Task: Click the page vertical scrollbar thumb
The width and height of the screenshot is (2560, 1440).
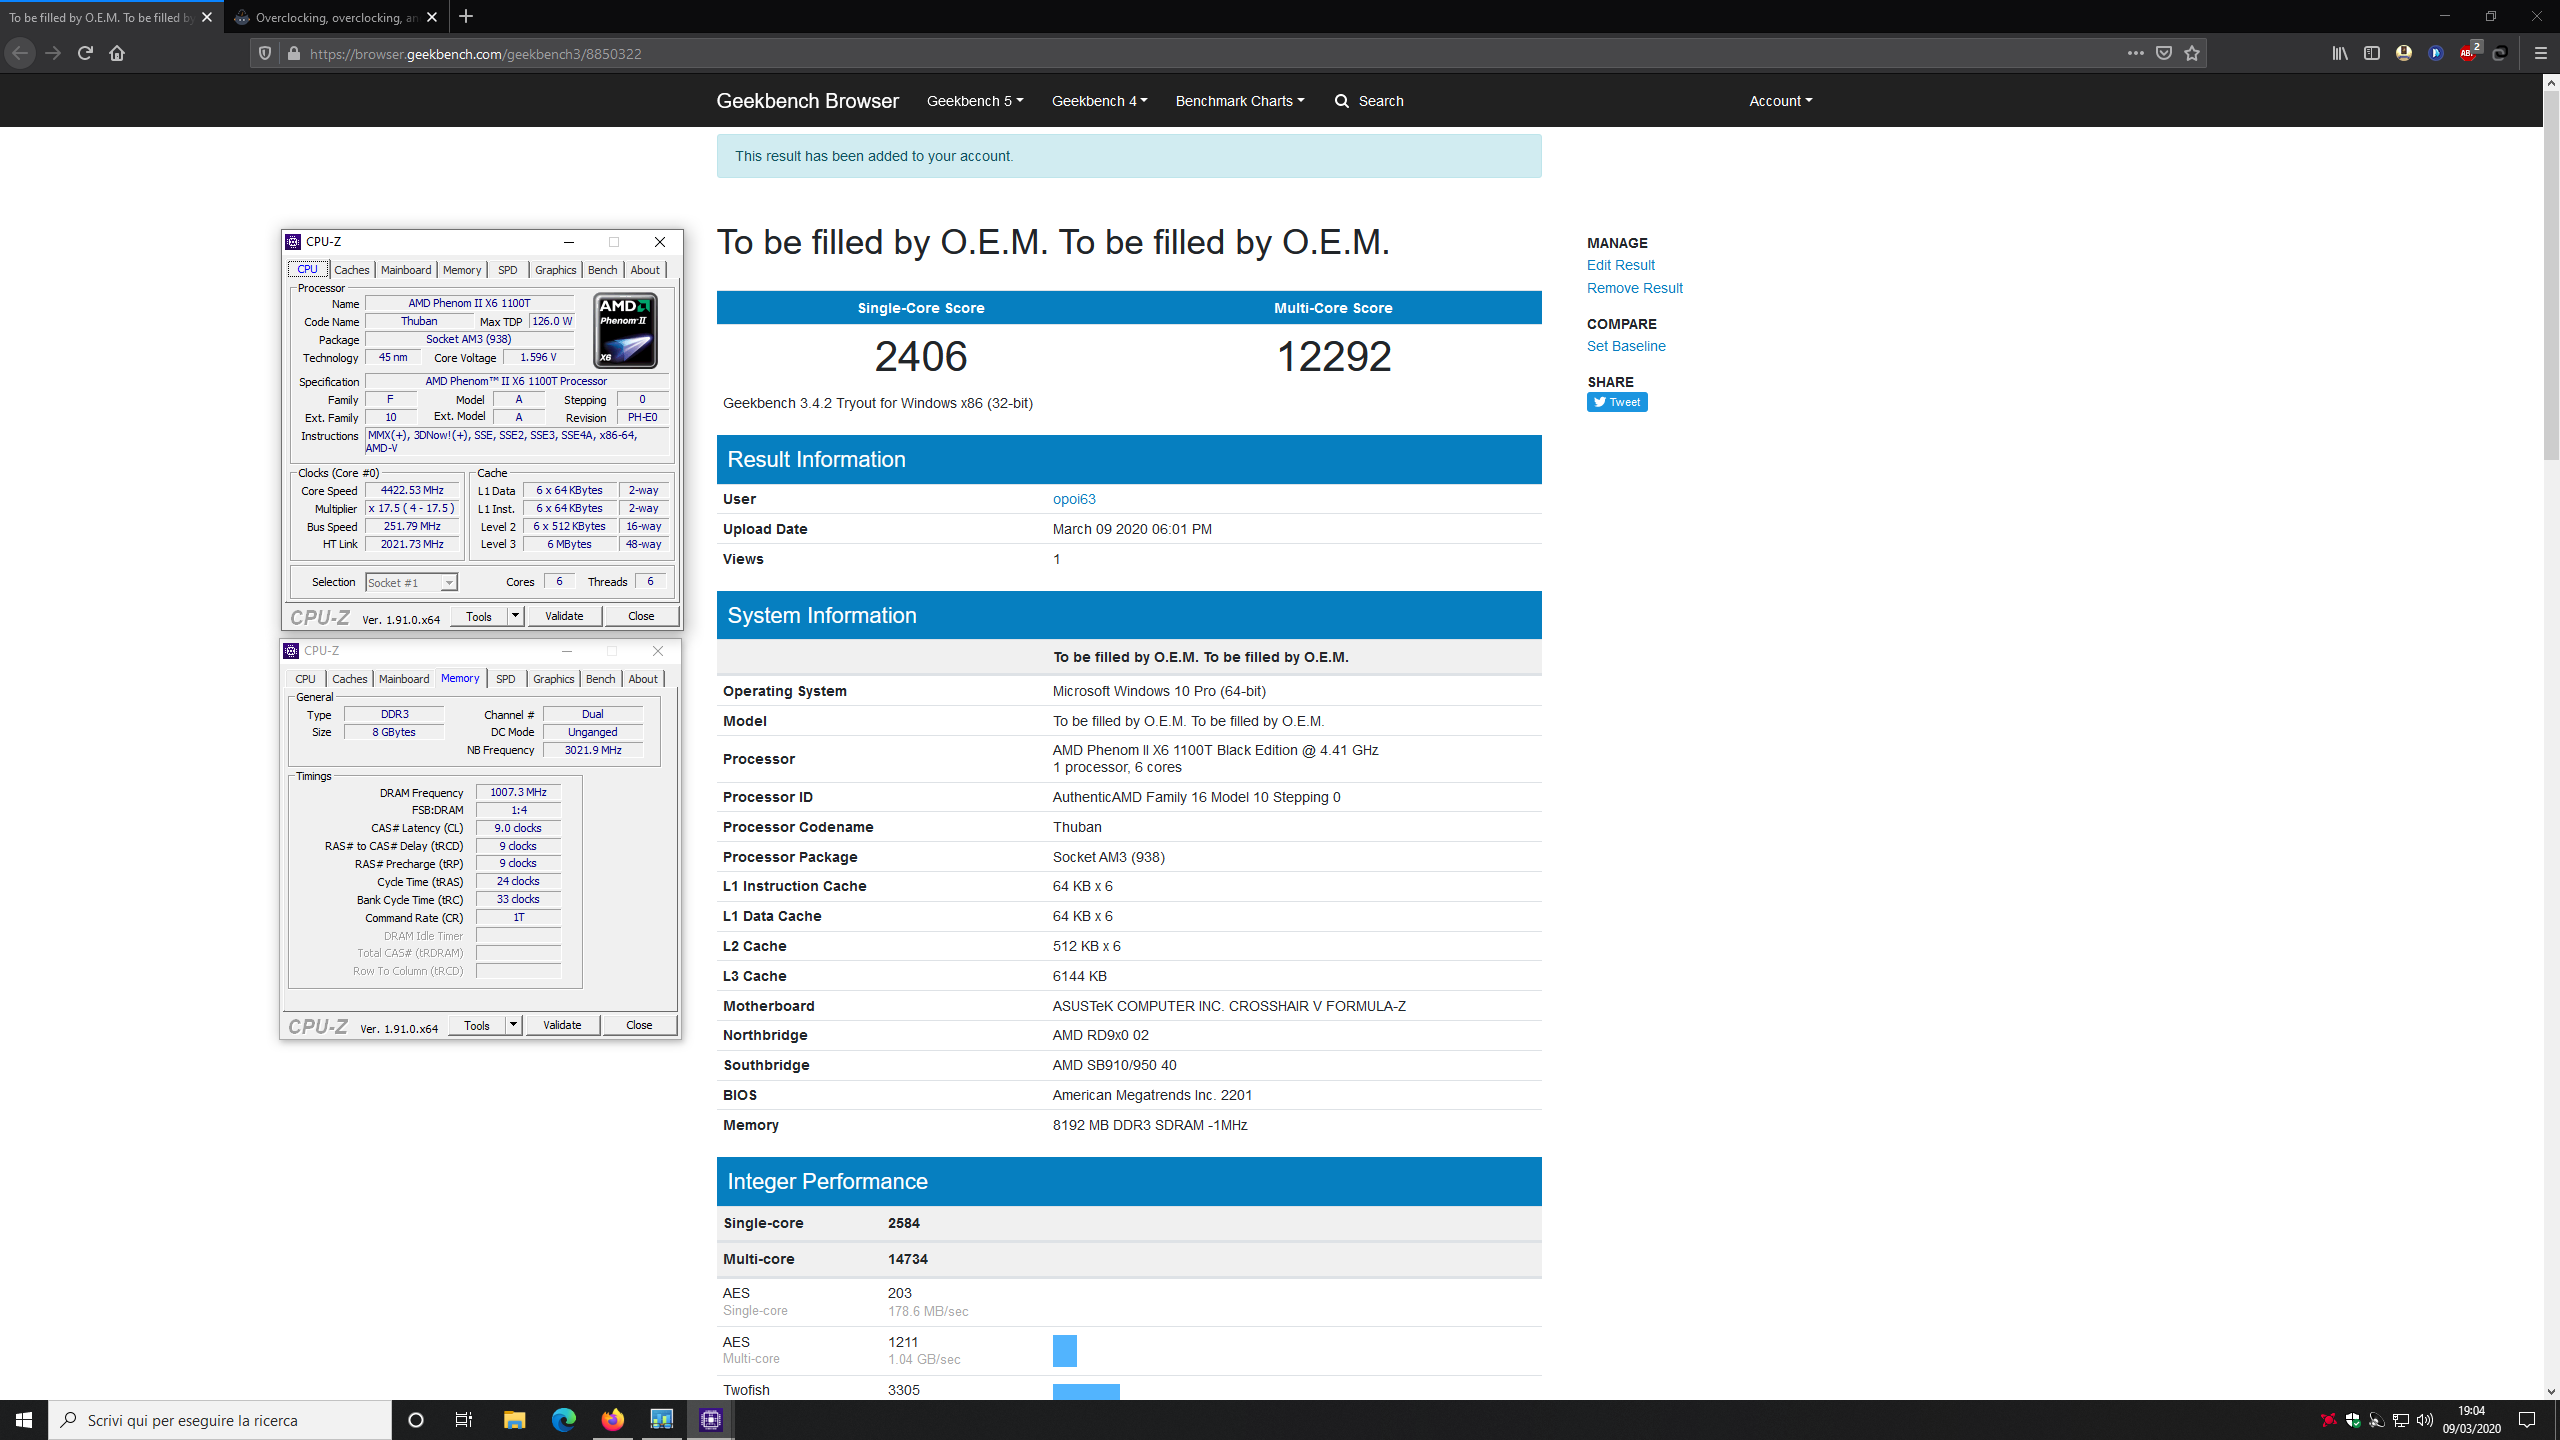Action: [x=2551, y=277]
